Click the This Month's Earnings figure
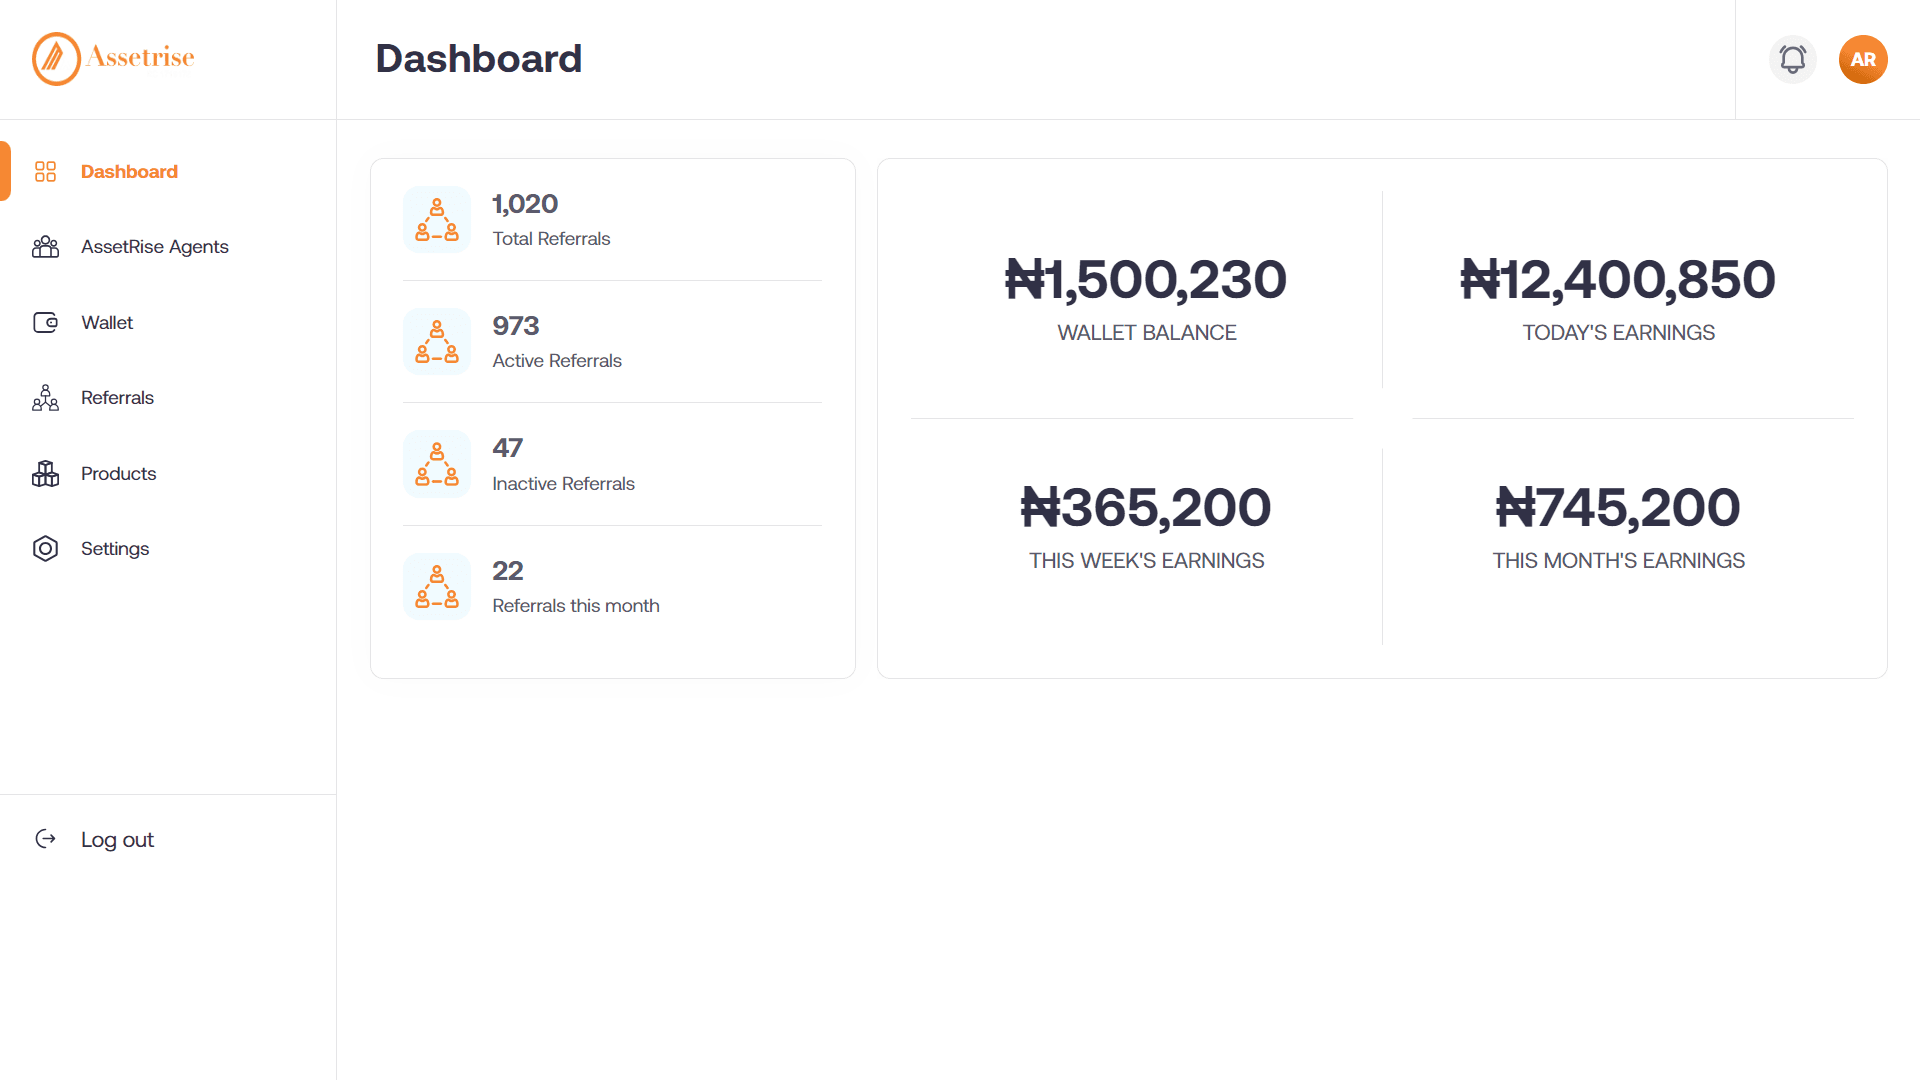 1618,507
